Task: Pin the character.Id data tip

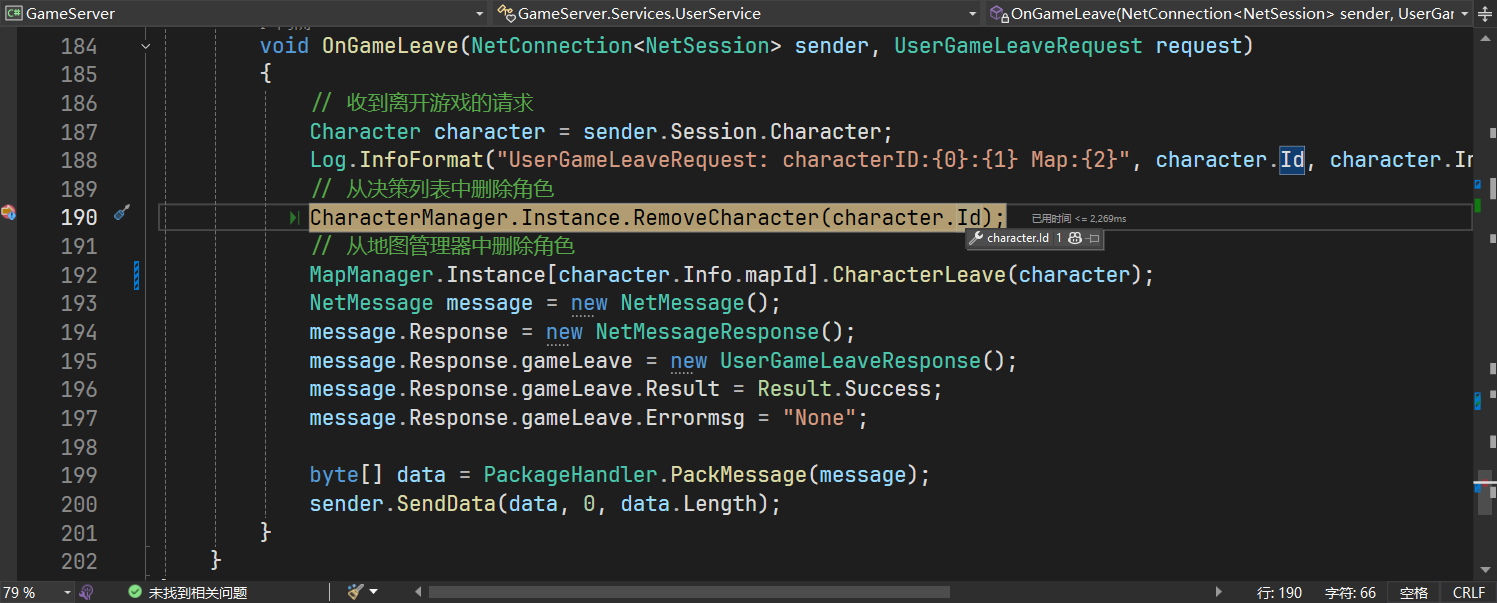Action: [1093, 239]
